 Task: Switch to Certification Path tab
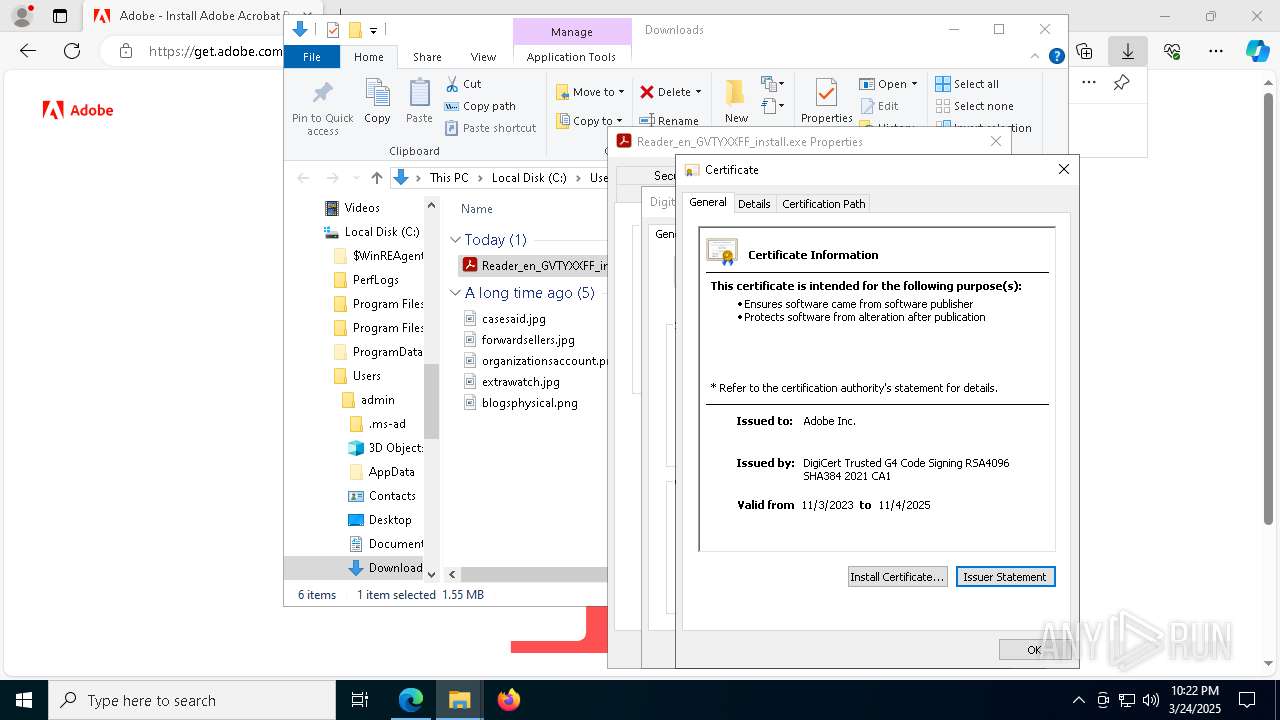pyautogui.click(x=823, y=203)
